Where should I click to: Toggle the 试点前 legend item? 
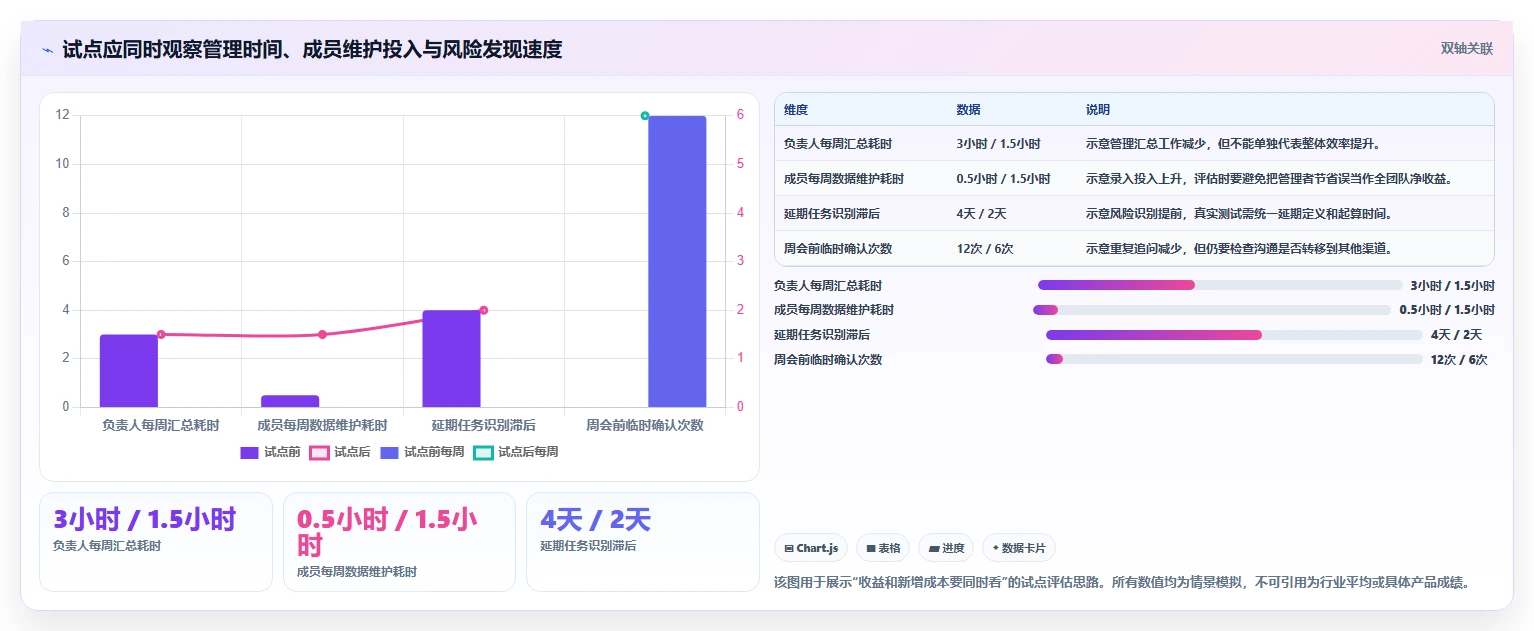point(270,452)
